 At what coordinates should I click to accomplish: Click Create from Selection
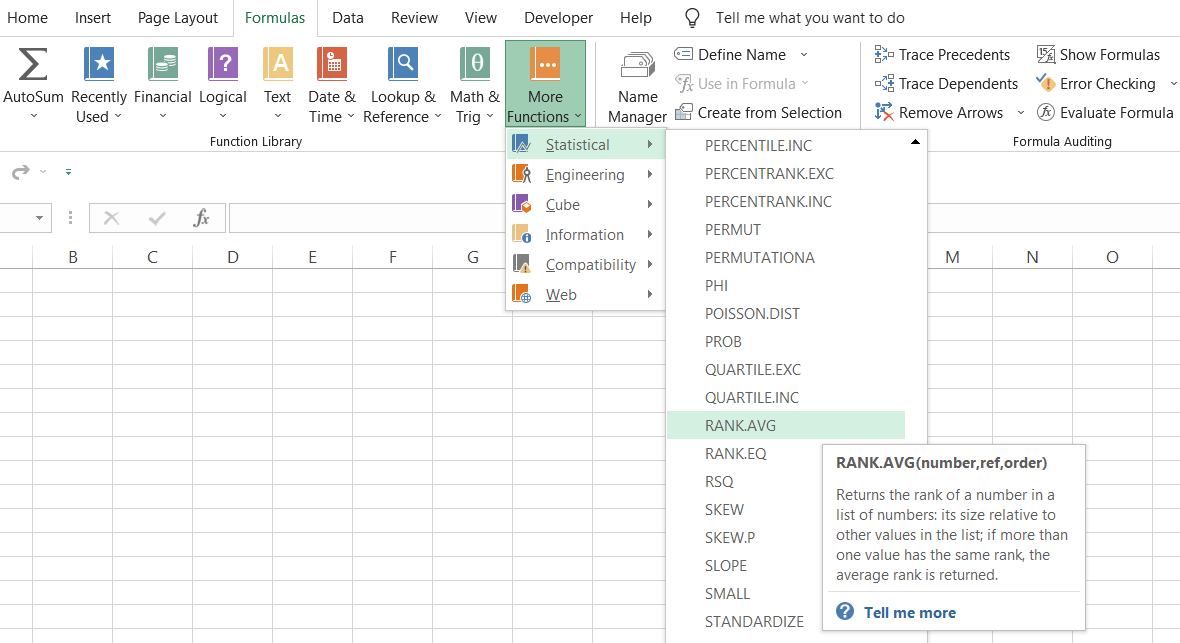770,112
